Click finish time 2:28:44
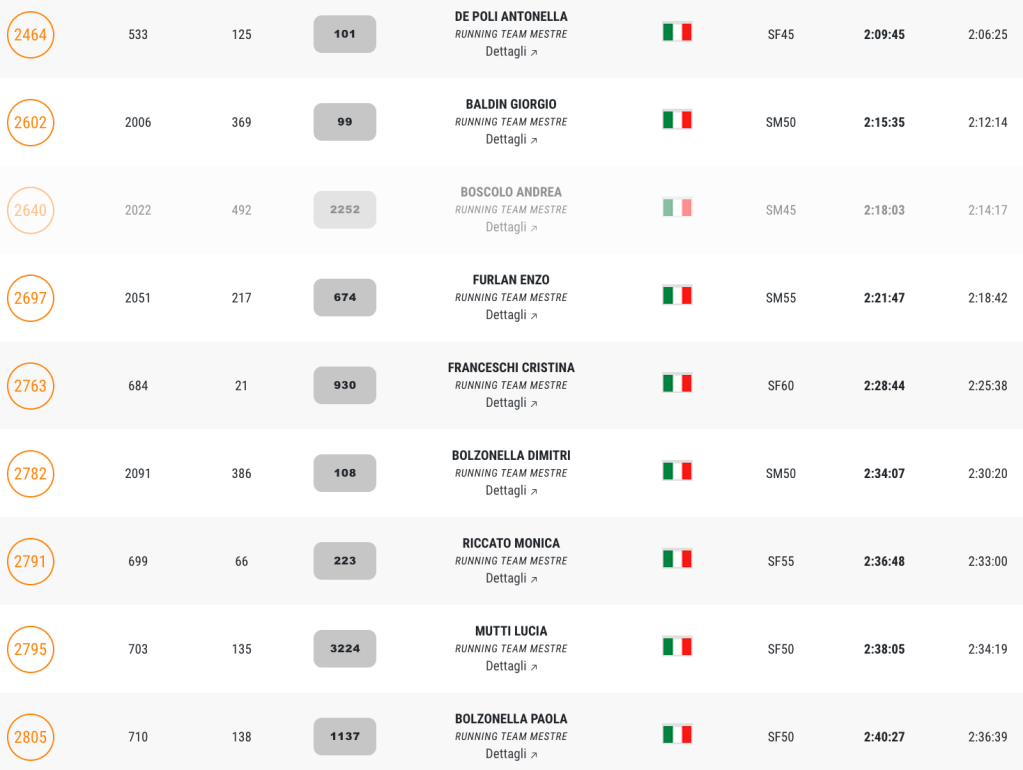 tap(884, 386)
